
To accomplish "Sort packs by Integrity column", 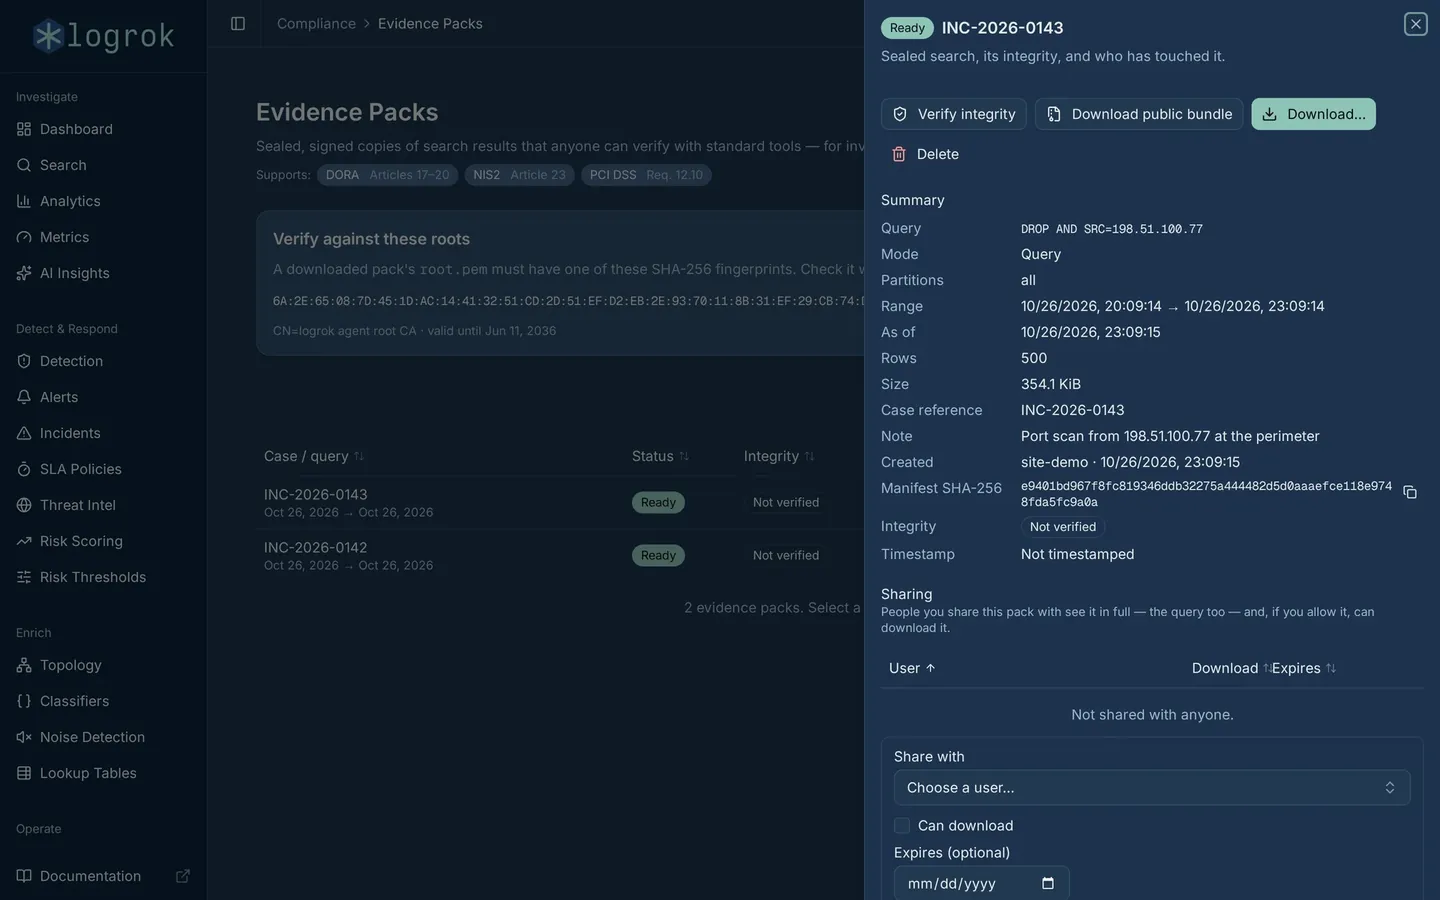I will coord(779,456).
